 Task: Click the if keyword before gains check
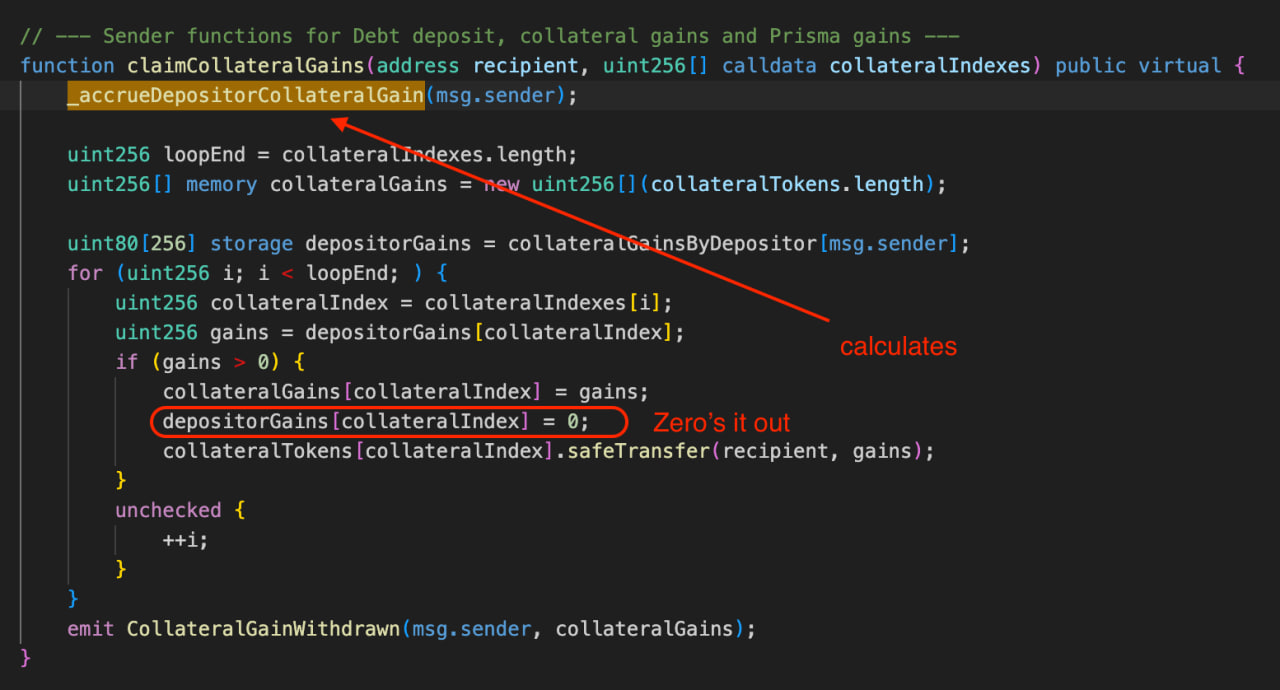point(126,362)
